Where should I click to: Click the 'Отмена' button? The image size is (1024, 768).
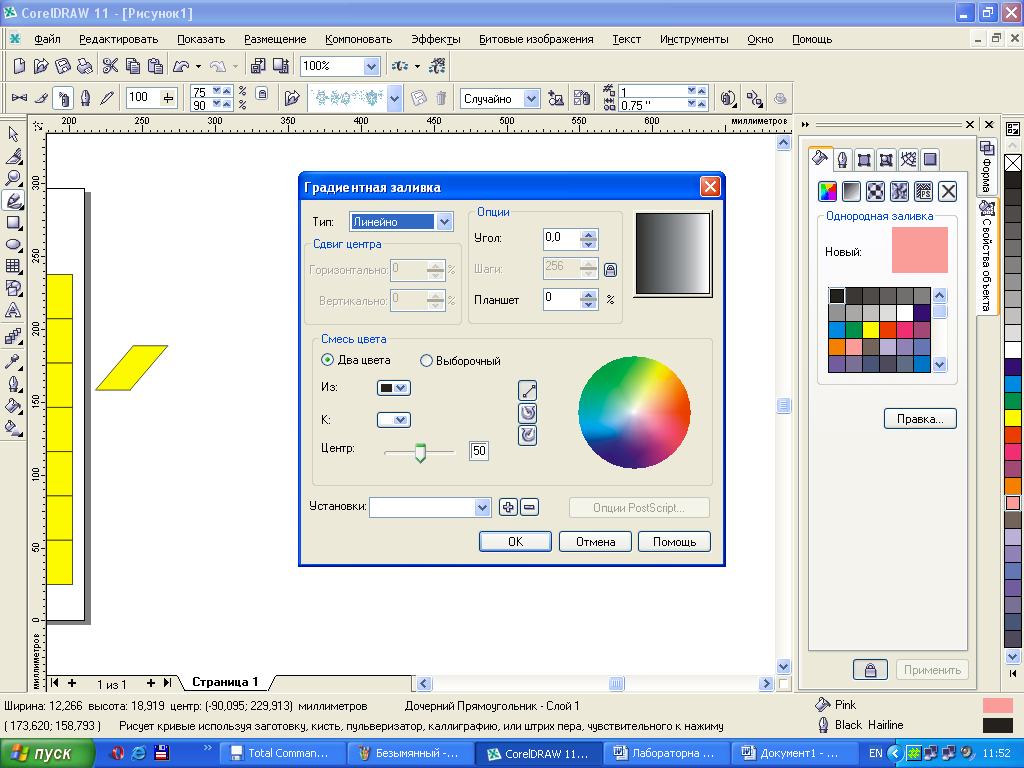[596, 541]
